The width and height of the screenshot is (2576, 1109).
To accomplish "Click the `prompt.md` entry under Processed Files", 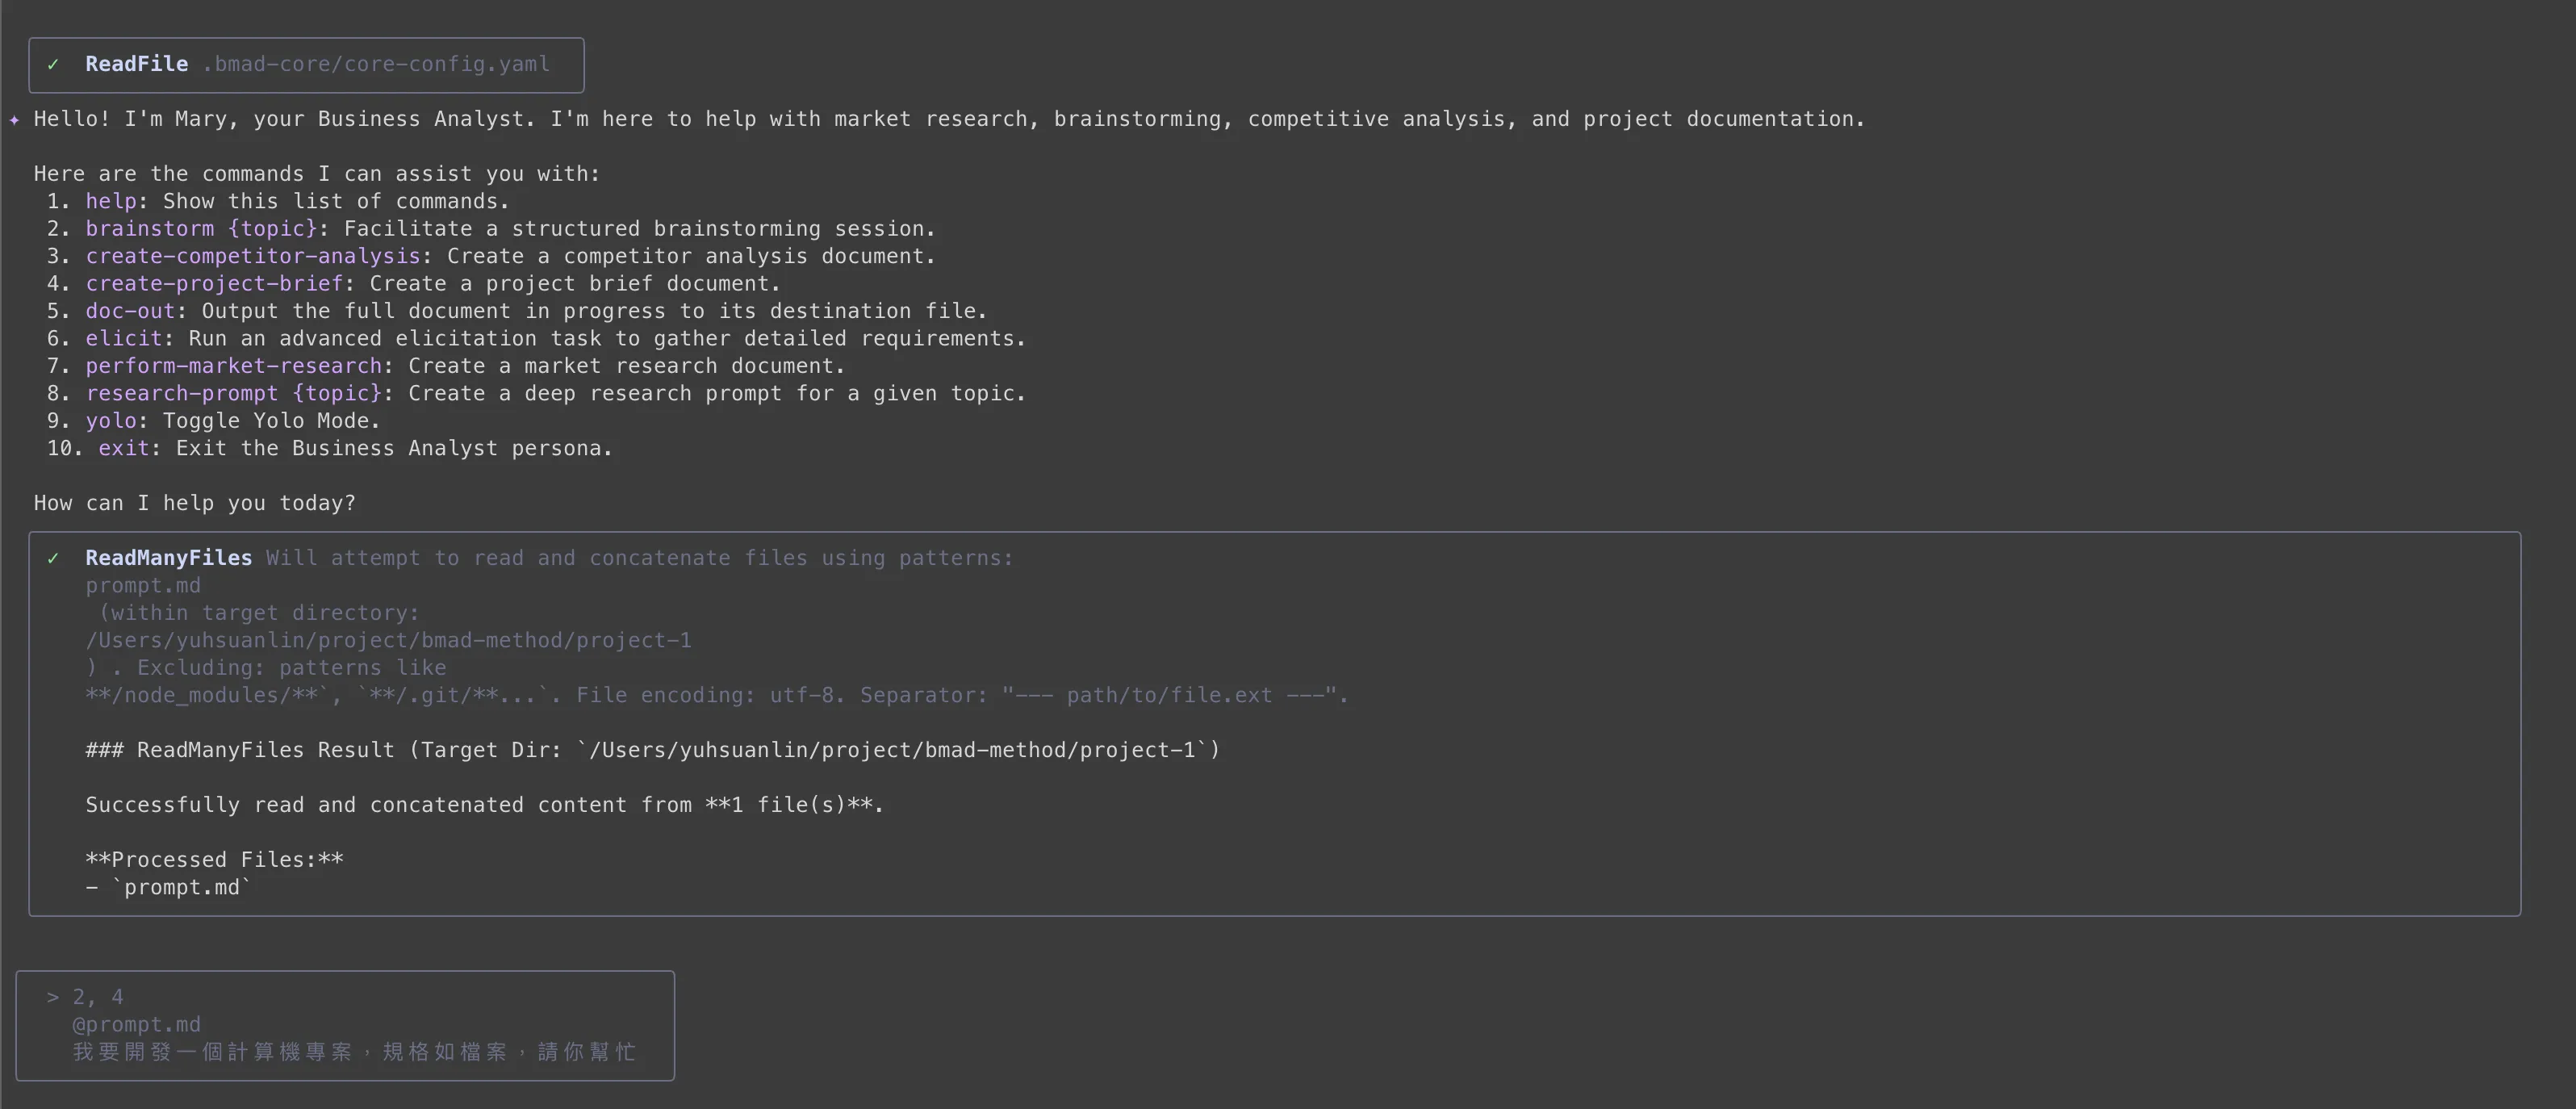I will tap(181, 888).
